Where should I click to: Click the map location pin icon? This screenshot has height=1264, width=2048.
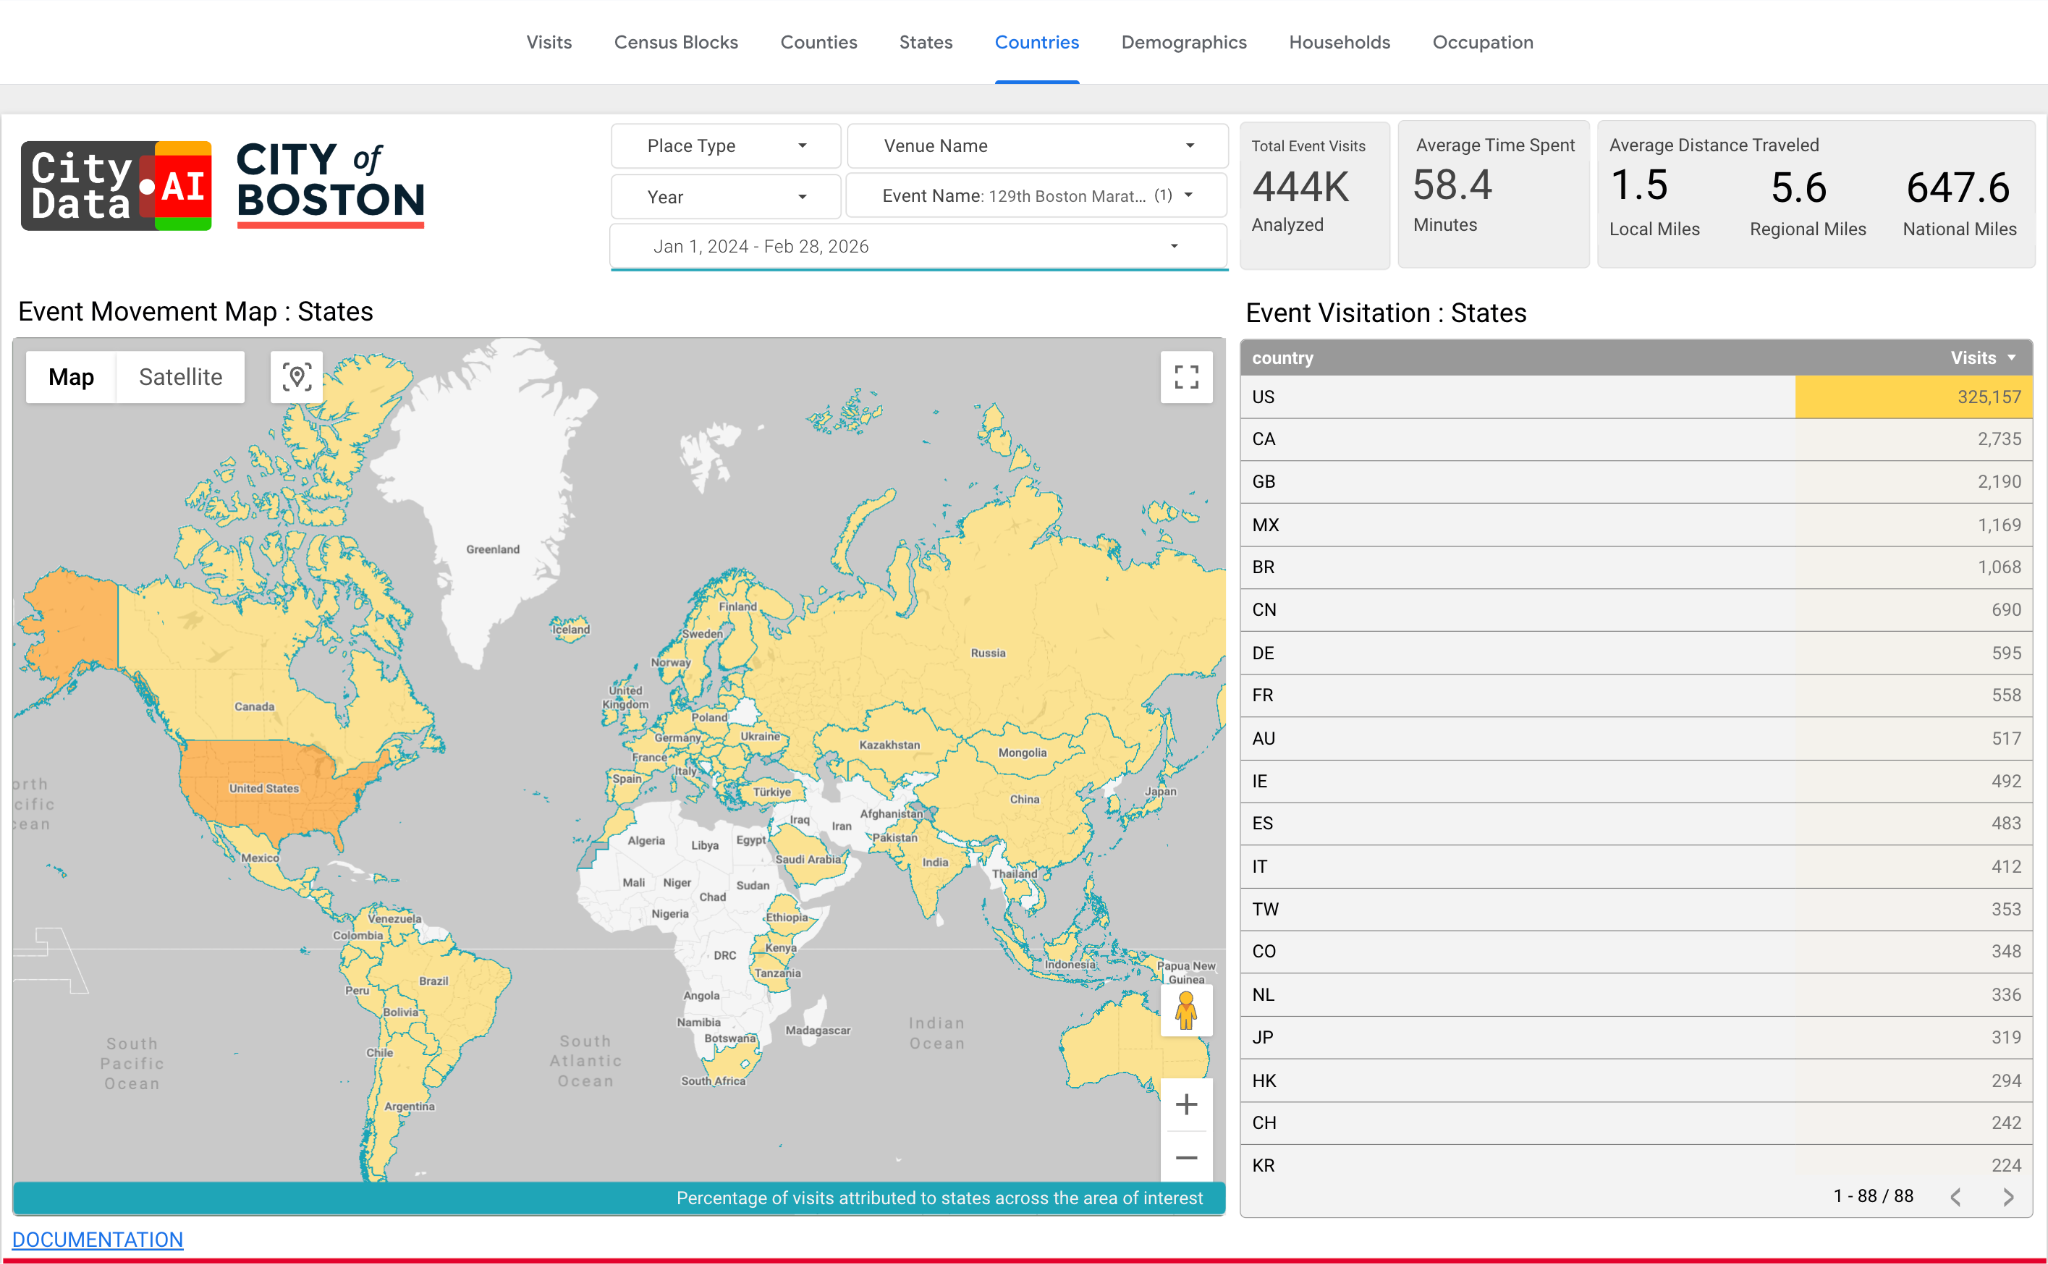[x=297, y=377]
